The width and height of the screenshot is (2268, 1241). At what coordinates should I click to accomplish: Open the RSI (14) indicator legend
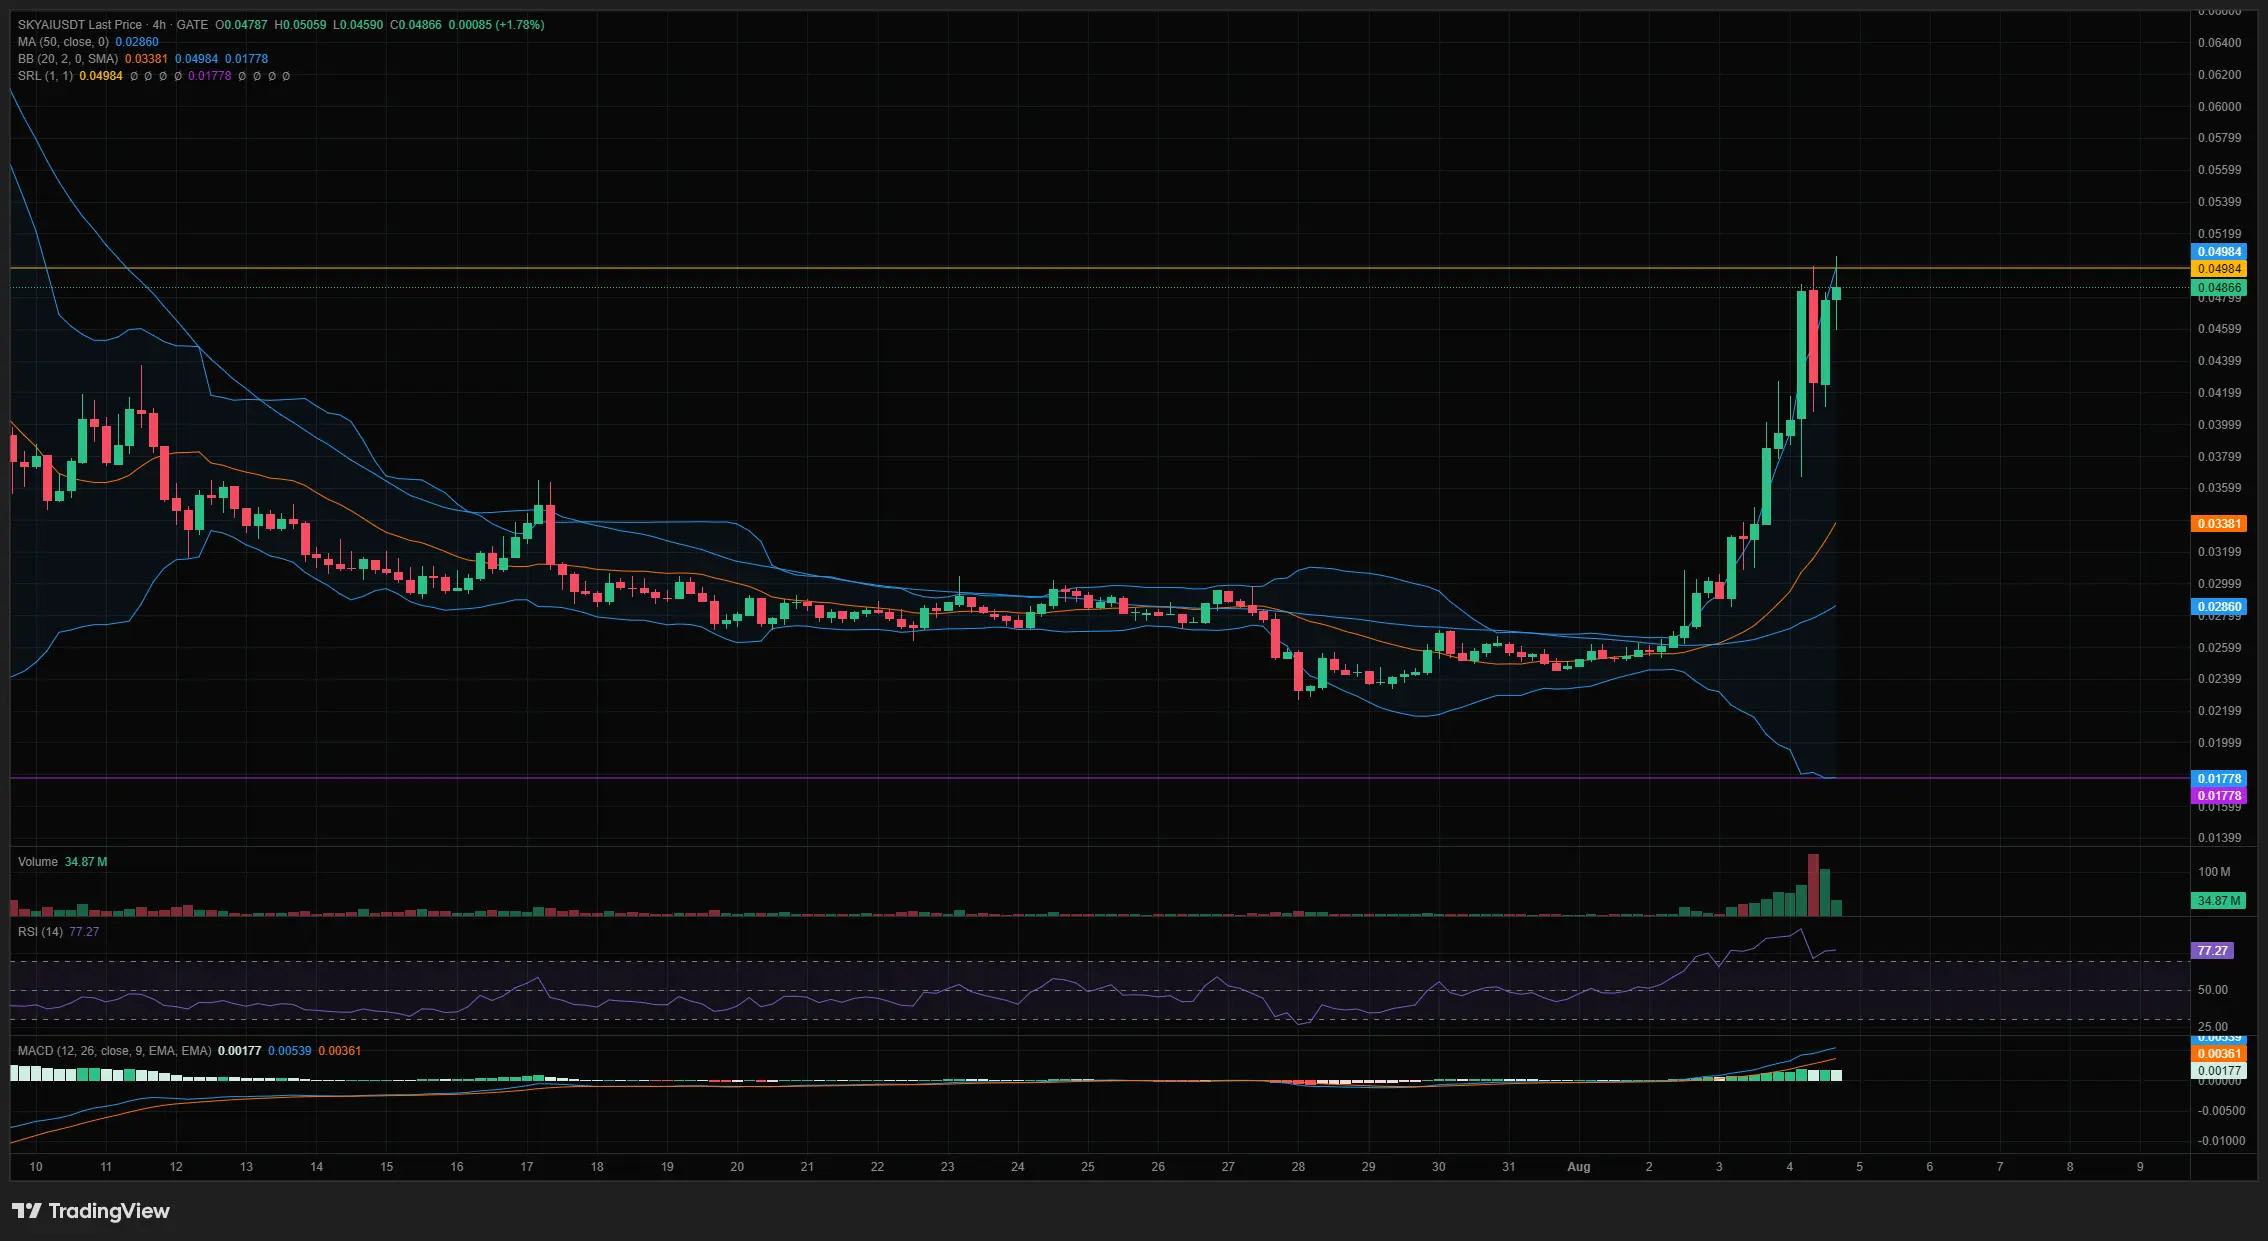40,932
